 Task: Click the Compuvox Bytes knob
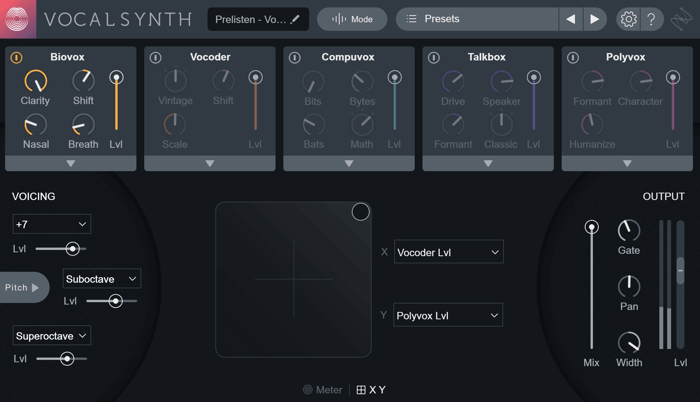[362, 82]
